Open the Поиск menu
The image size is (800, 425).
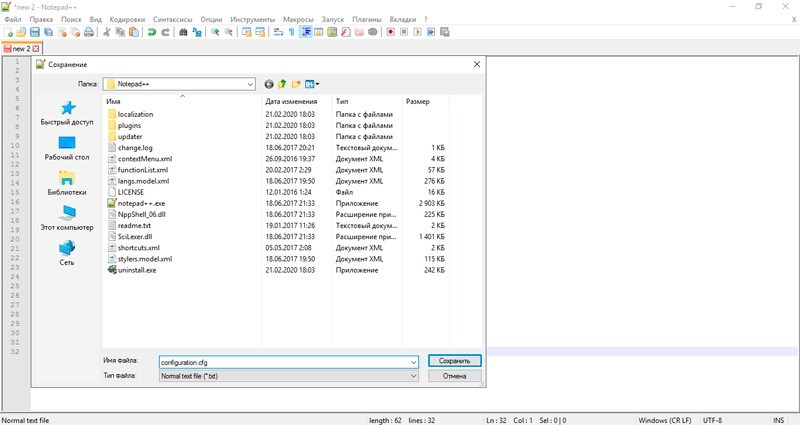click(71, 19)
